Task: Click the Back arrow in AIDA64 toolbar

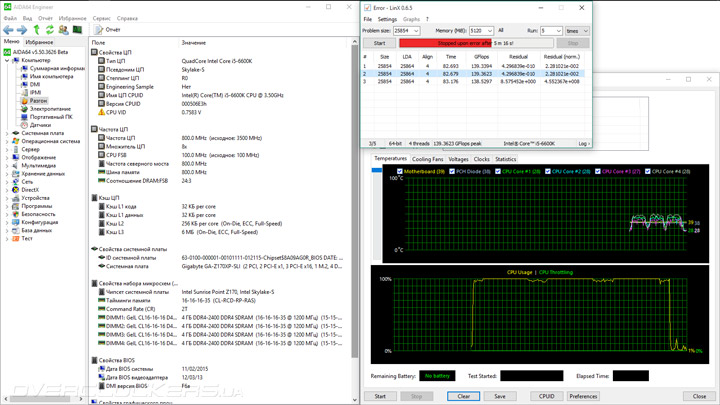Action: point(8,30)
